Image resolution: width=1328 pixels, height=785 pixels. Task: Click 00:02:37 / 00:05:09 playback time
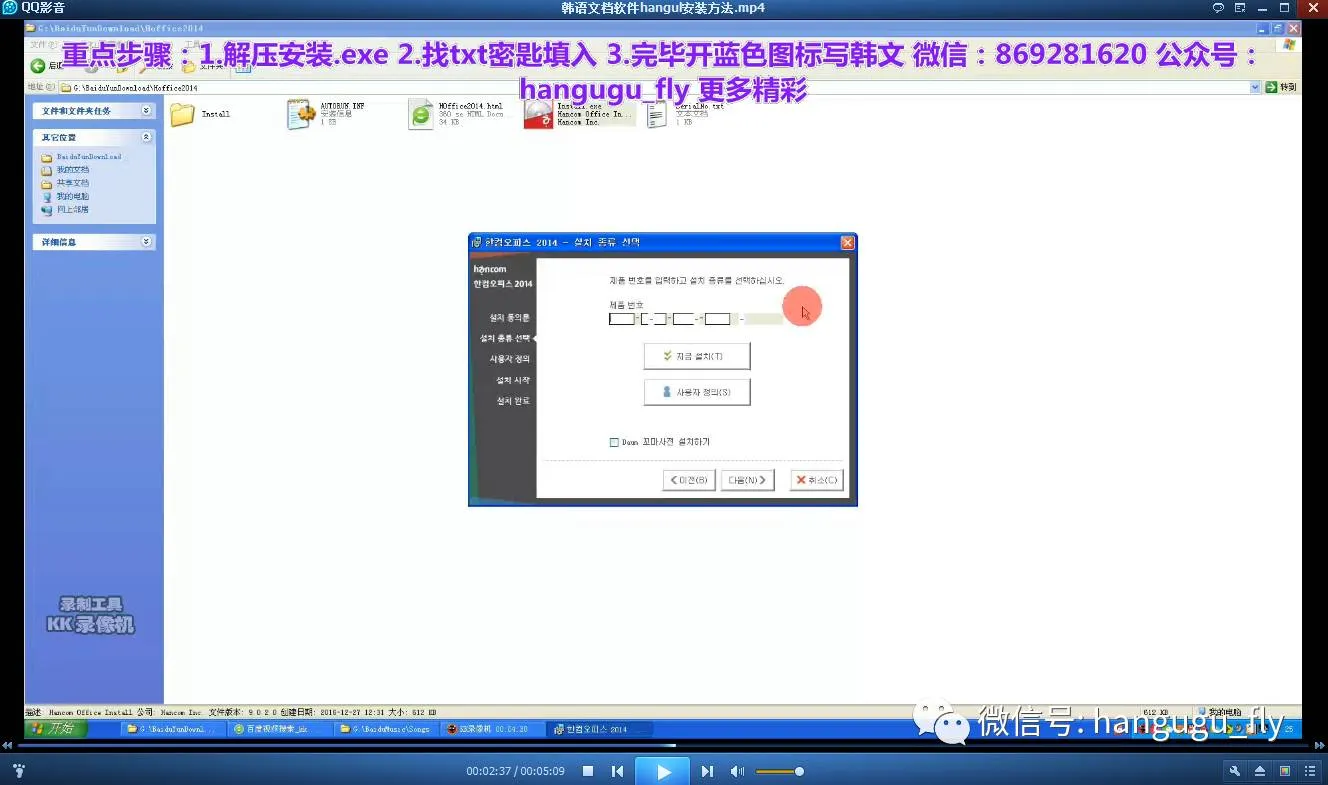515,771
